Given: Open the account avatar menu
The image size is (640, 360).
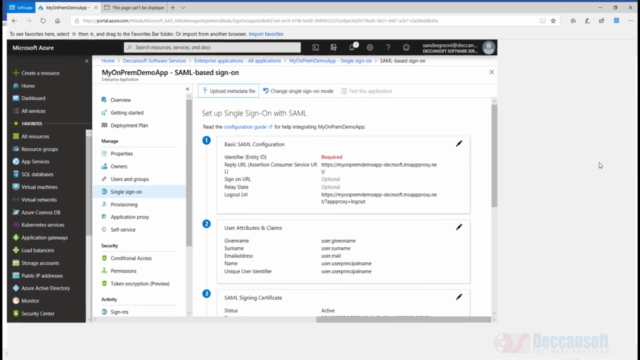Looking at the screenshot, I should tap(489, 47).
